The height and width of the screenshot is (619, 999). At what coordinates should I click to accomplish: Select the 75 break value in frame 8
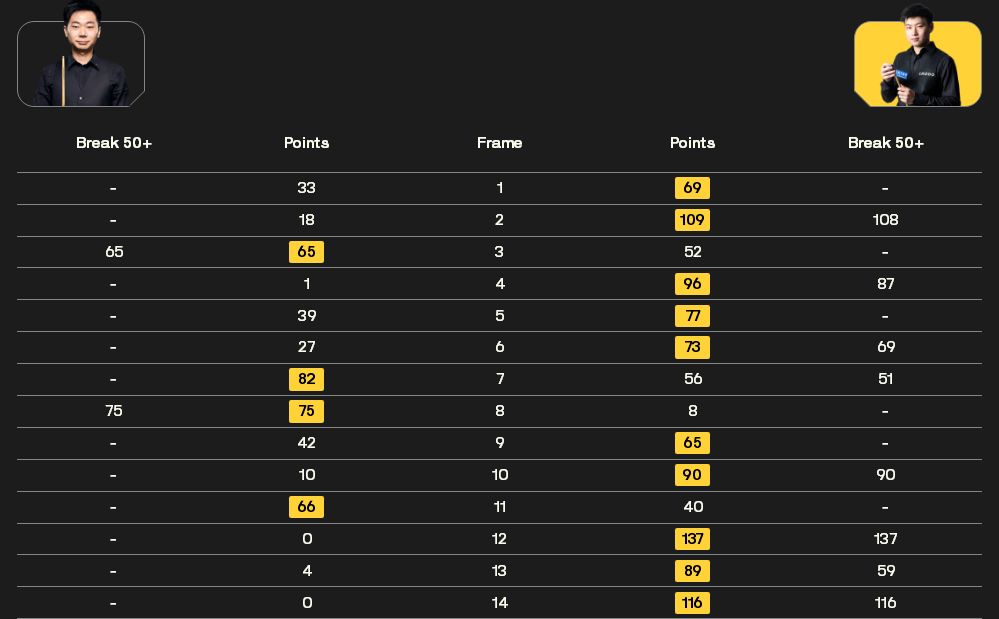[x=114, y=411]
